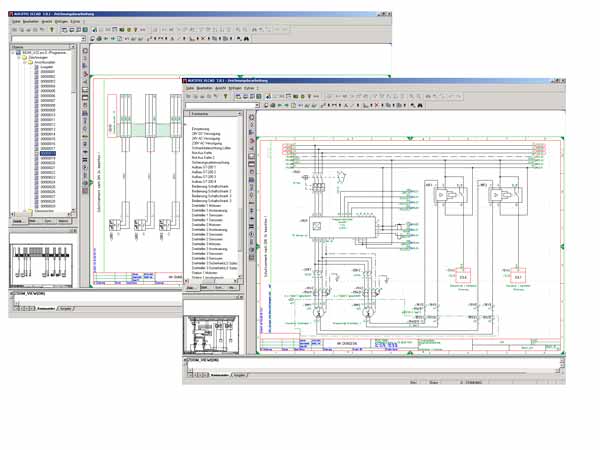The height and width of the screenshot is (450, 600).
Task: Click first tab under front side panel list
Action: (x=191, y=287)
